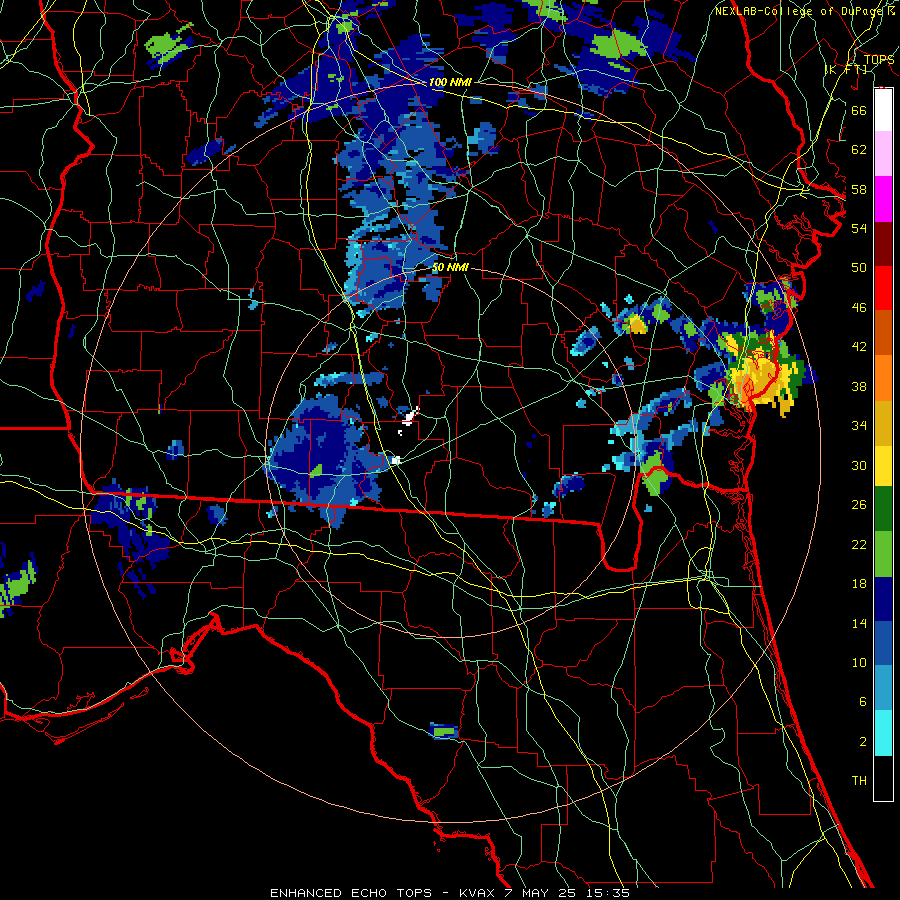900x900 pixels.
Task: Click the legend value 46
Action: click(x=859, y=308)
